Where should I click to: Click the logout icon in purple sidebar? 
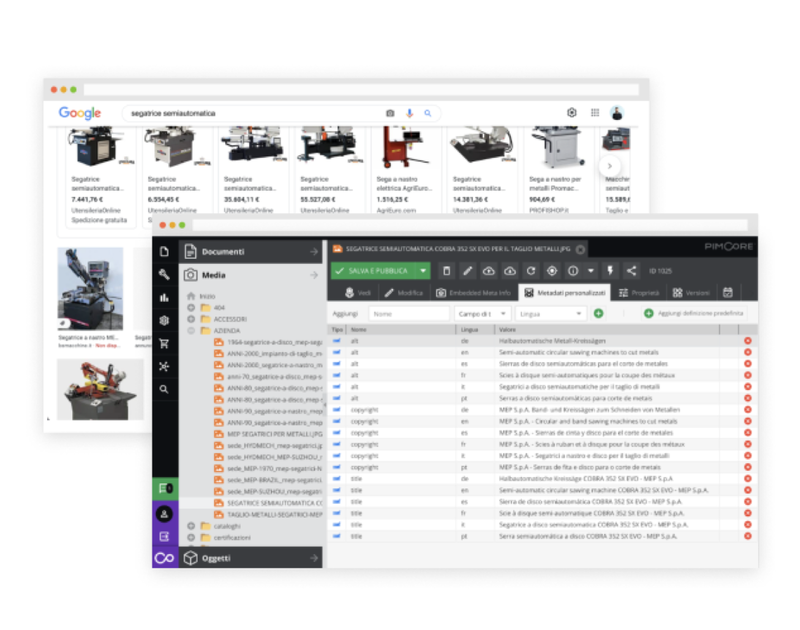coord(164,536)
